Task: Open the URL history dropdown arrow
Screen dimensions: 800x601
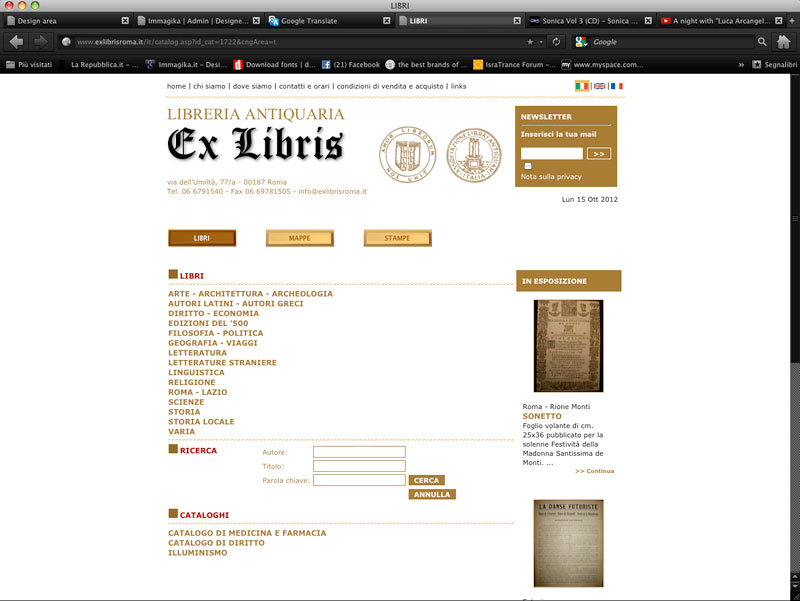Action: pos(541,42)
